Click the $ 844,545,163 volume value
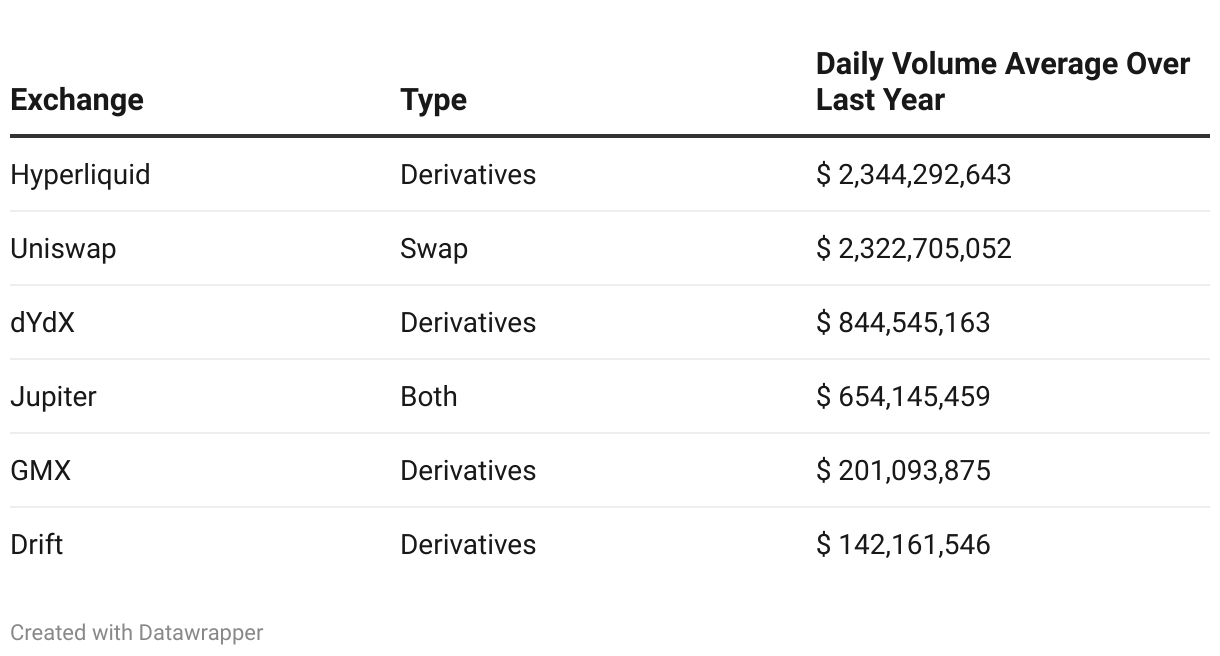This screenshot has width=1220, height=656. pyautogui.click(x=903, y=323)
